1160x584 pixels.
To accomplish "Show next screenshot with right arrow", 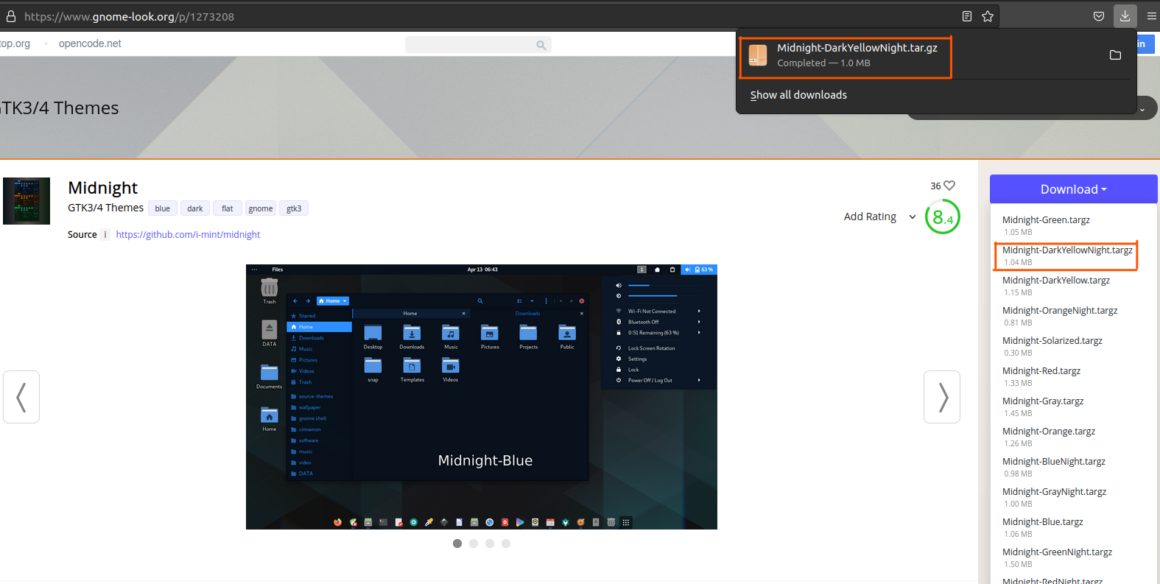I will pos(941,397).
